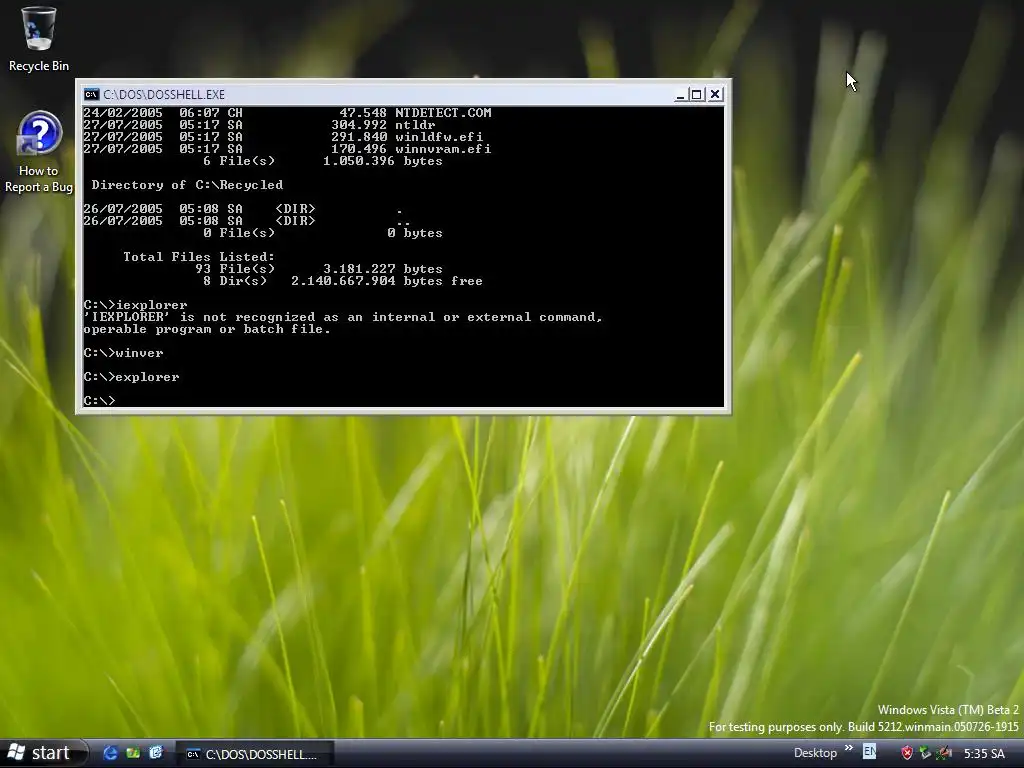The height and width of the screenshot is (768, 1024).
Task: Open the start menu
Action: pyautogui.click(x=43, y=753)
